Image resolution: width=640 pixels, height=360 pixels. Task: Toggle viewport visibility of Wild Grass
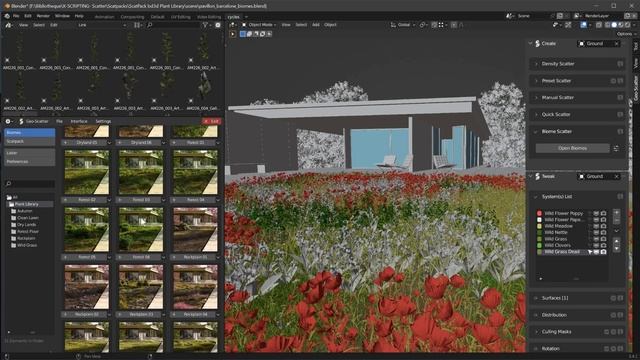596,239
